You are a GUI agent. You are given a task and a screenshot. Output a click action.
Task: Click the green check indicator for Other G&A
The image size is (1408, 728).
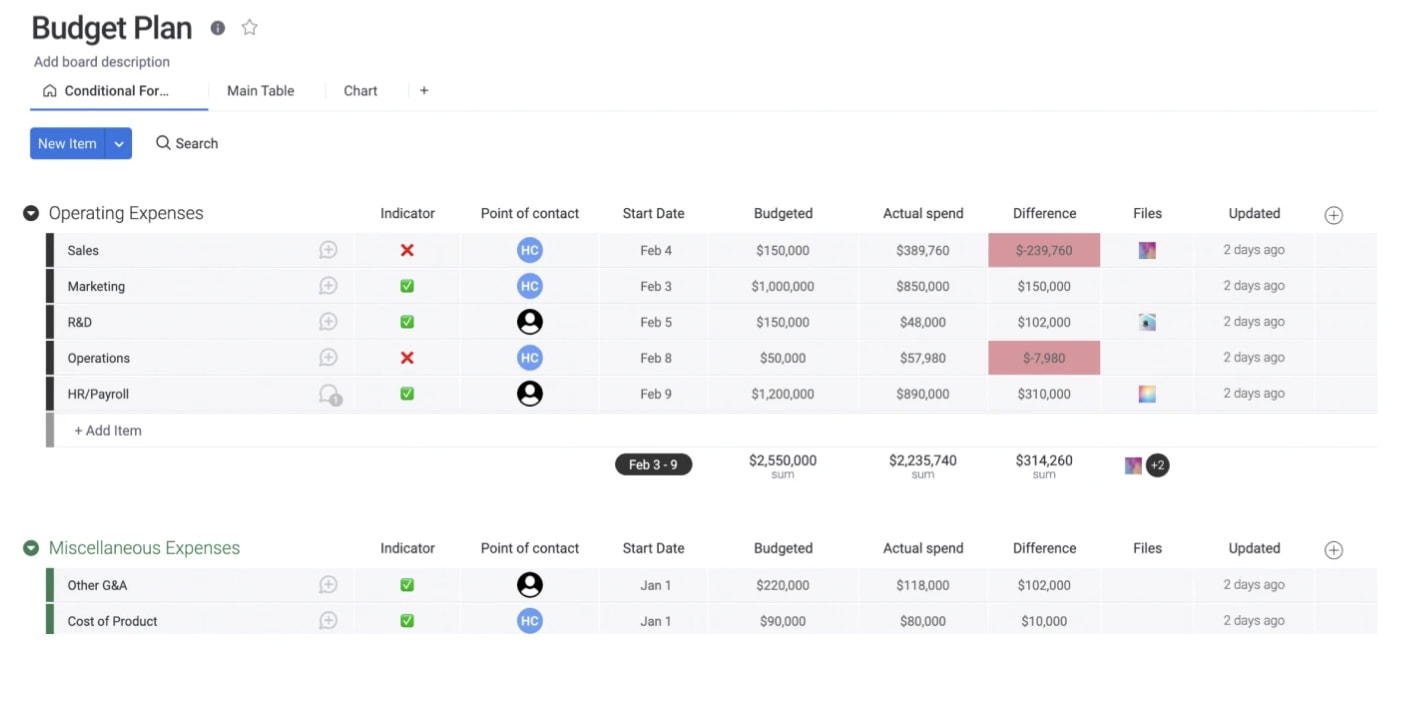(407, 585)
